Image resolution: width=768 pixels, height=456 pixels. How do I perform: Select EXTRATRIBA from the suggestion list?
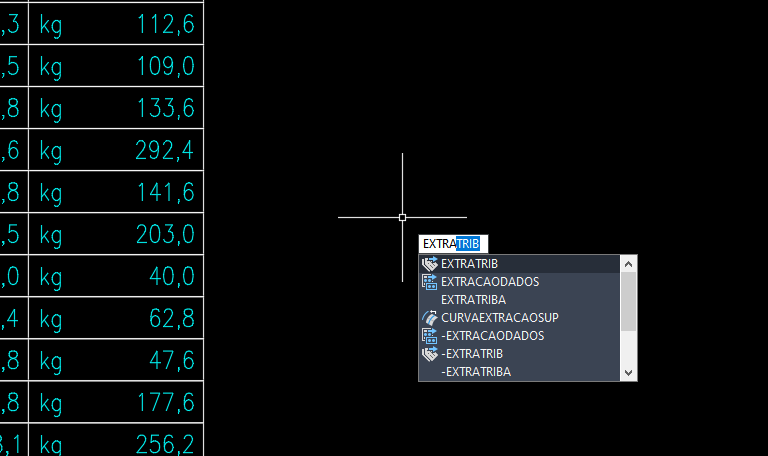point(473,300)
